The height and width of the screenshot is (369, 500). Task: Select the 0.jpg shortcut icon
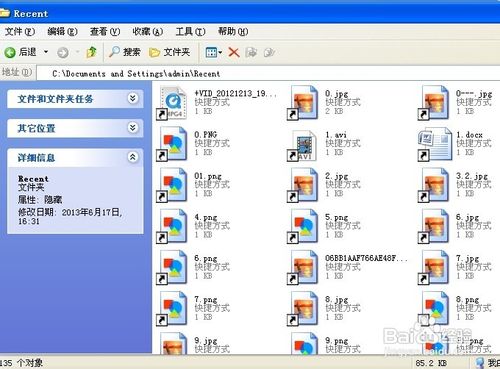click(x=303, y=103)
